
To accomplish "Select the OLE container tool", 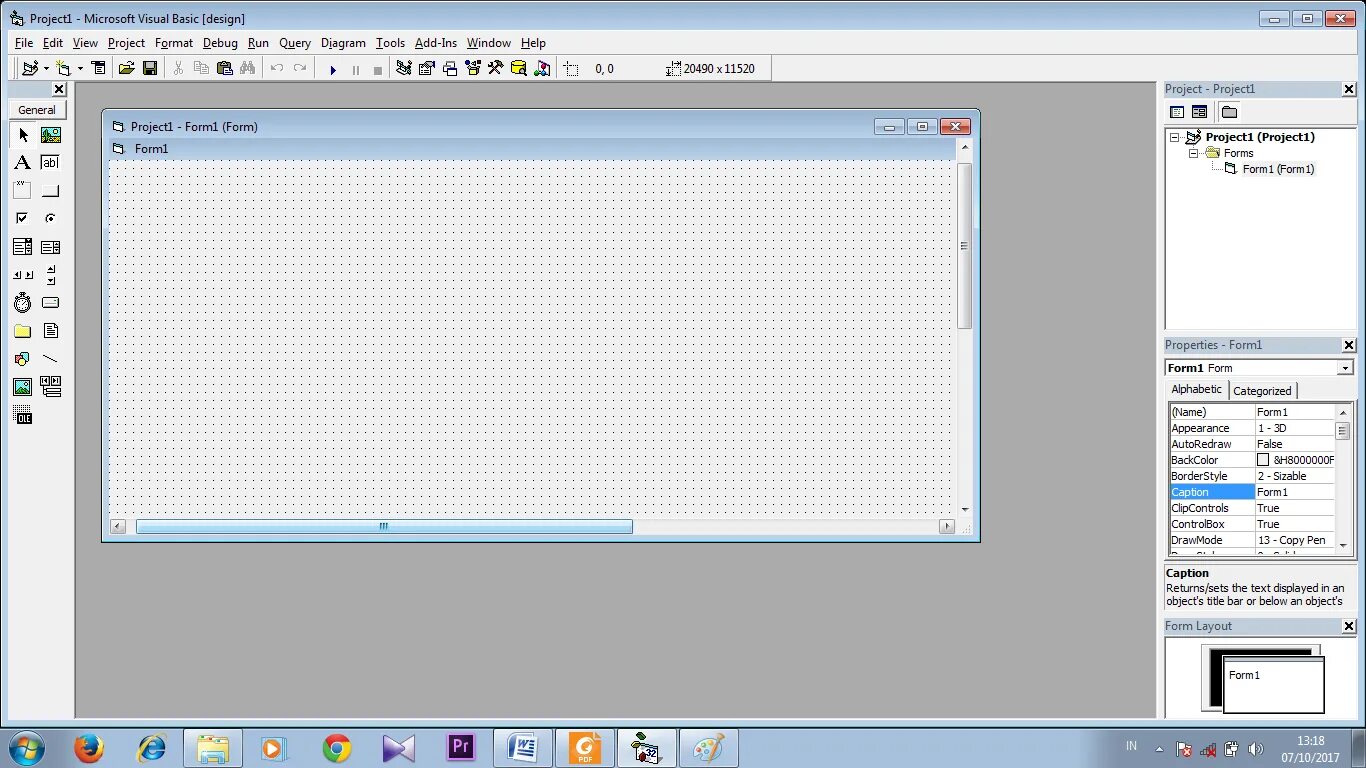I will tap(23, 415).
